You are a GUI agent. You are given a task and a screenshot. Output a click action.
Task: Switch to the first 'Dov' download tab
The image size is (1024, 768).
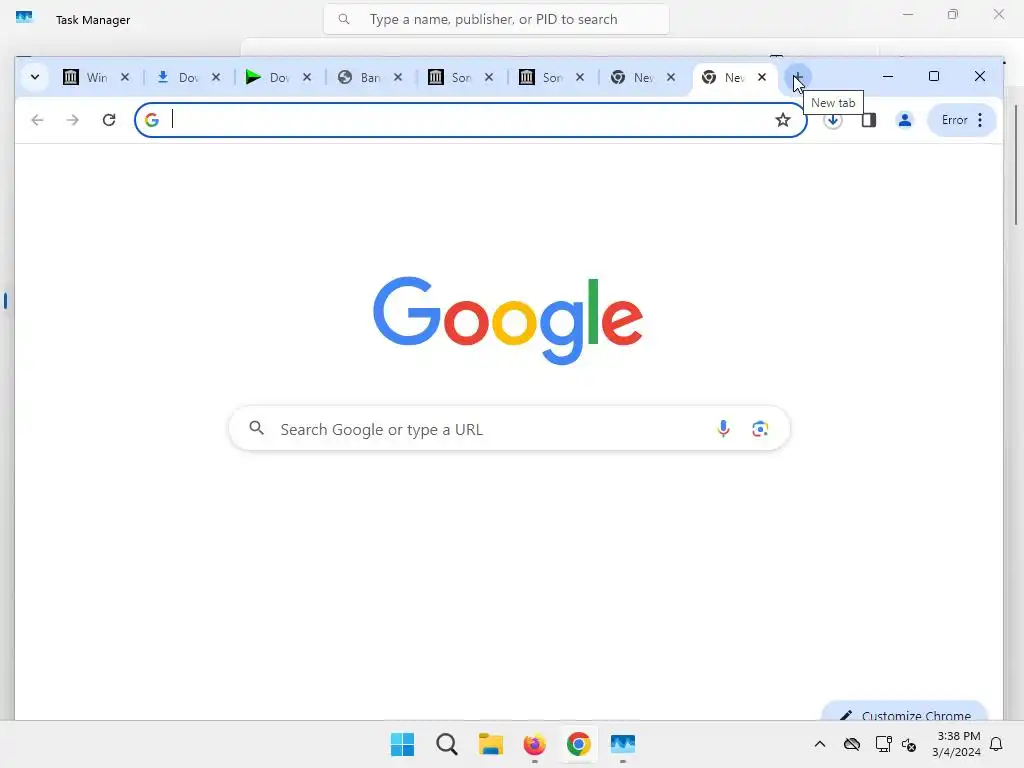178,77
